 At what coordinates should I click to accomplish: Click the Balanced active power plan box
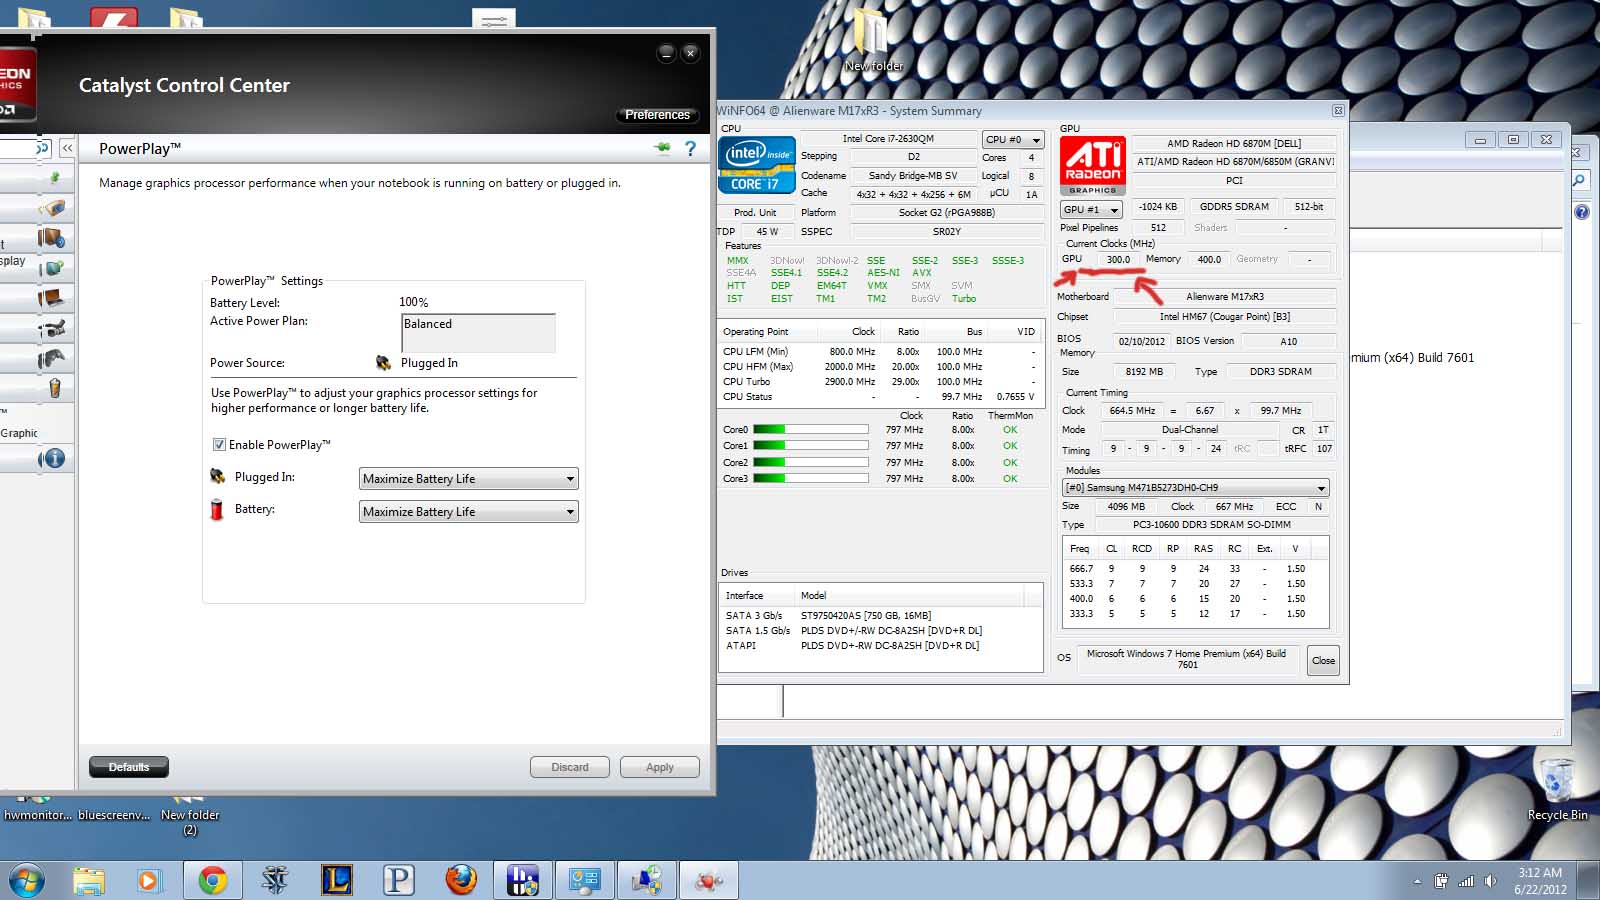478,333
